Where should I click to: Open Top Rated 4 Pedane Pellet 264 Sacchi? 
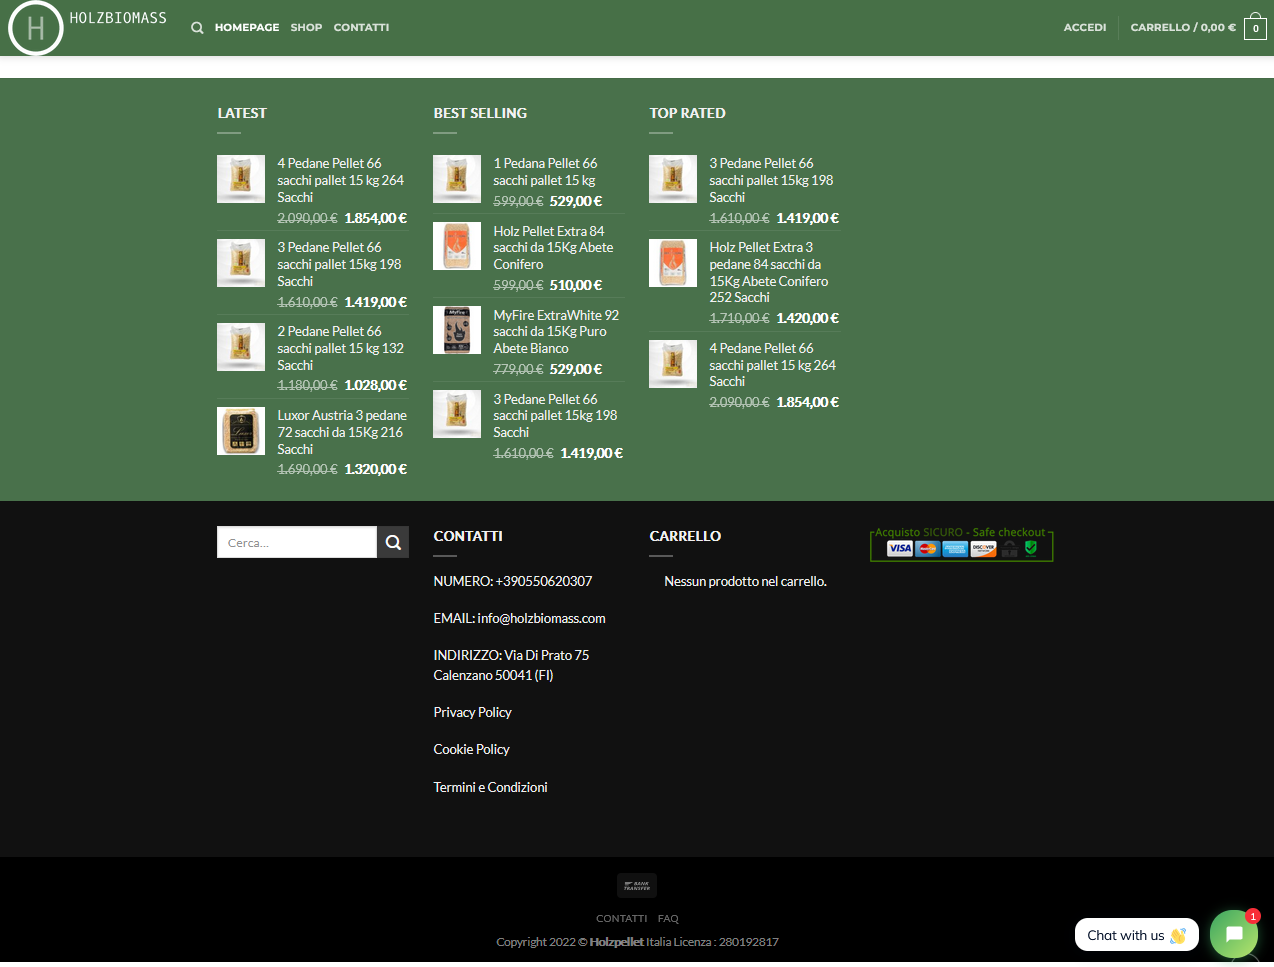(x=772, y=365)
